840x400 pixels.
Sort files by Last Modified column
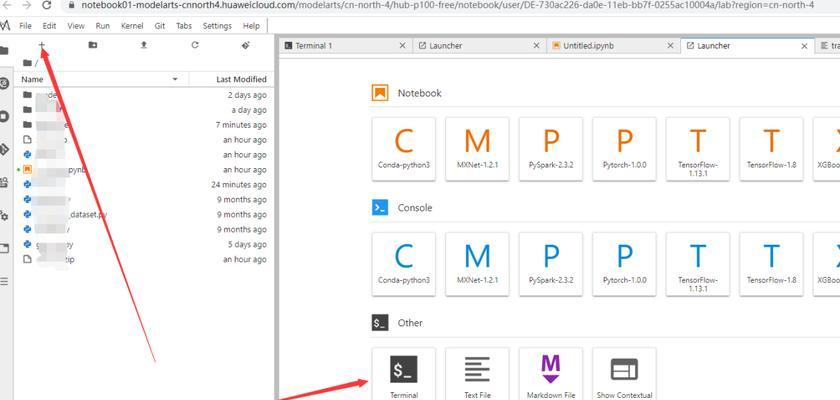click(x=241, y=79)
